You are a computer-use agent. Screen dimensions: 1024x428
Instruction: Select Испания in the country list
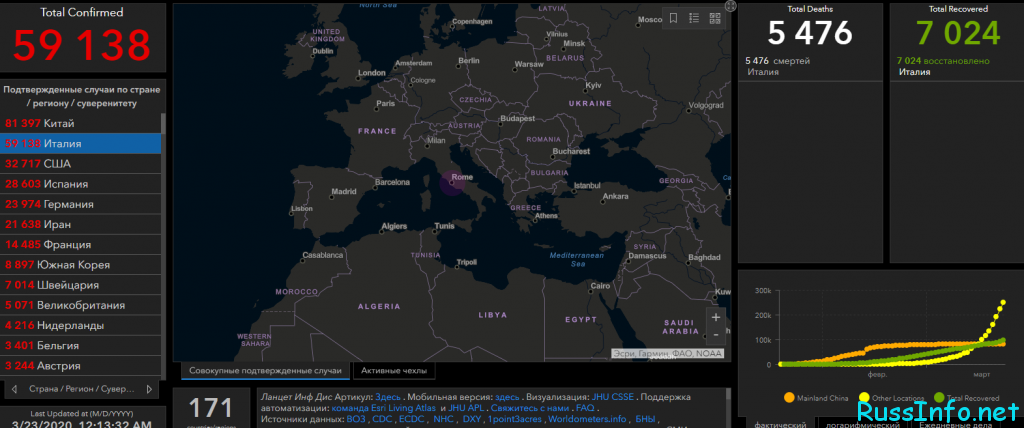(x=81, y=184)
